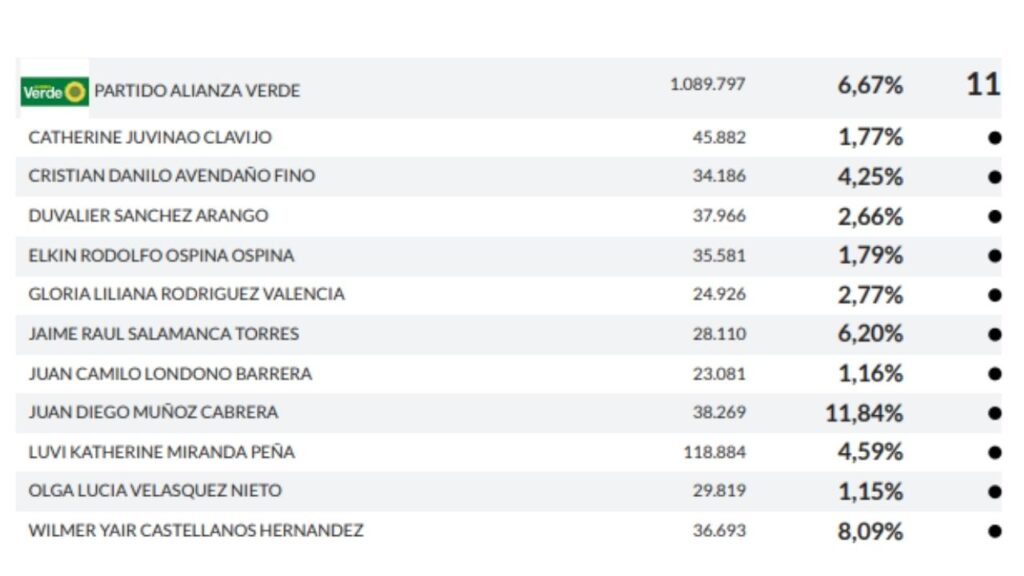Click the dot in Juan Diego Muñoz's row
Screen dimensions: 1024x576
point(994,413)
